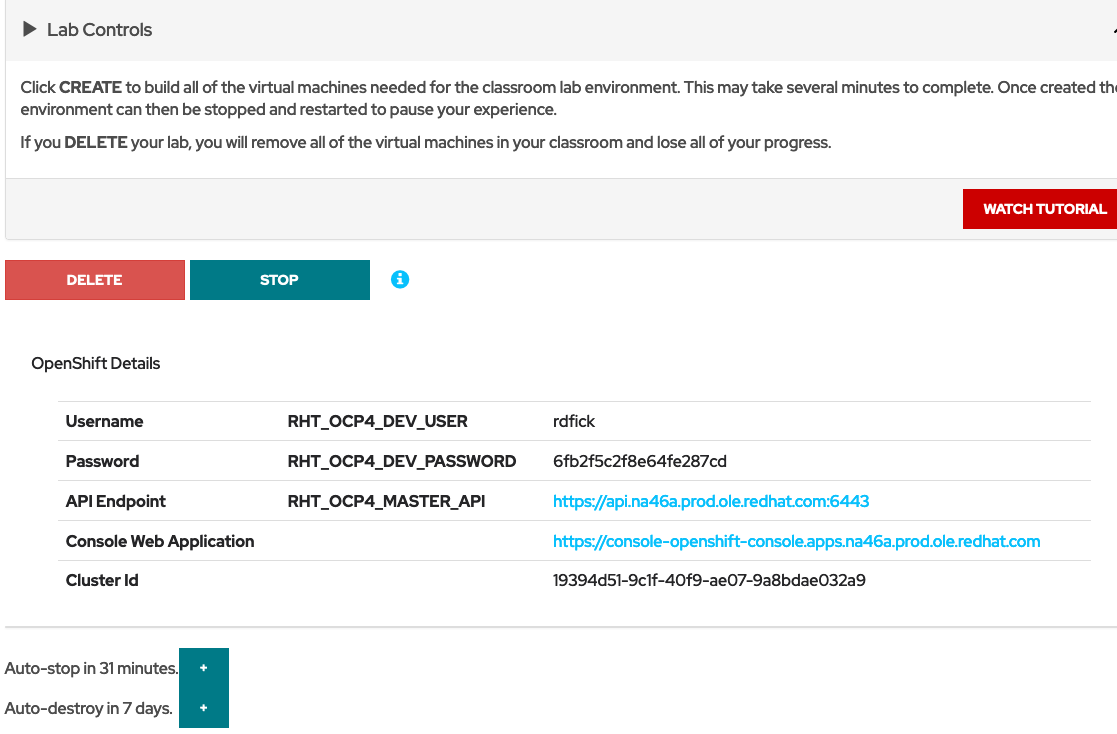The width and height of the screenshot is (1117, 734).
Task: Click the Cluster Id value text
Action: [x=710, y=580]
